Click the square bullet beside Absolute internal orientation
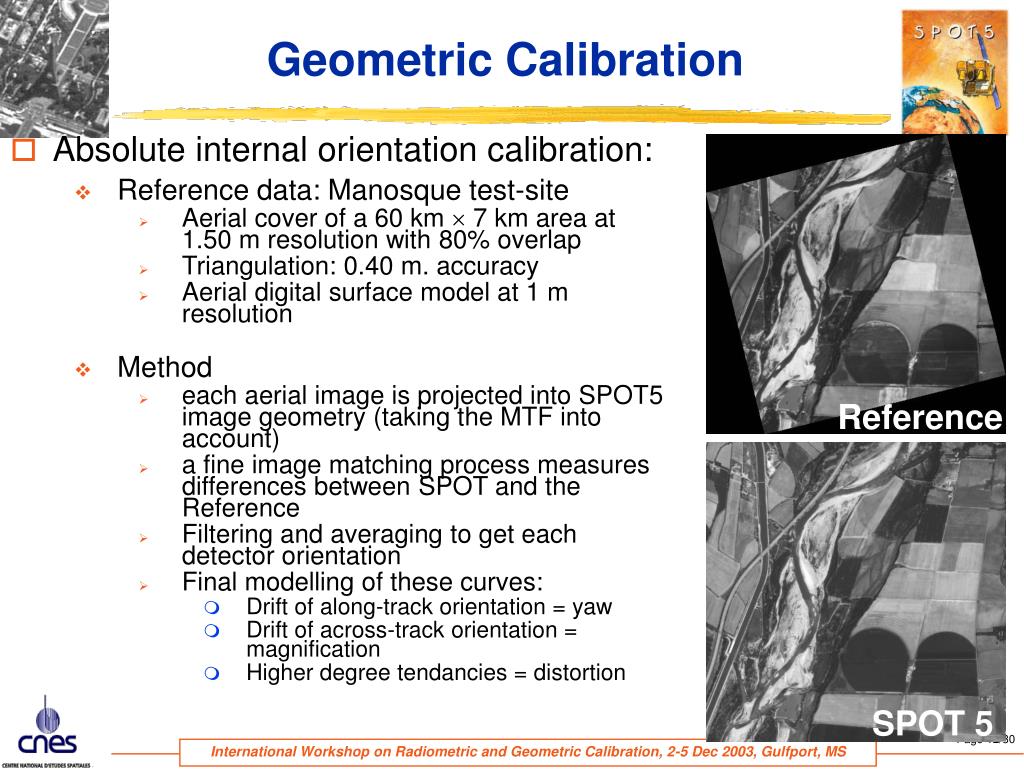The height and width of the screenshot is (771, 1024). tap(24, 150)
